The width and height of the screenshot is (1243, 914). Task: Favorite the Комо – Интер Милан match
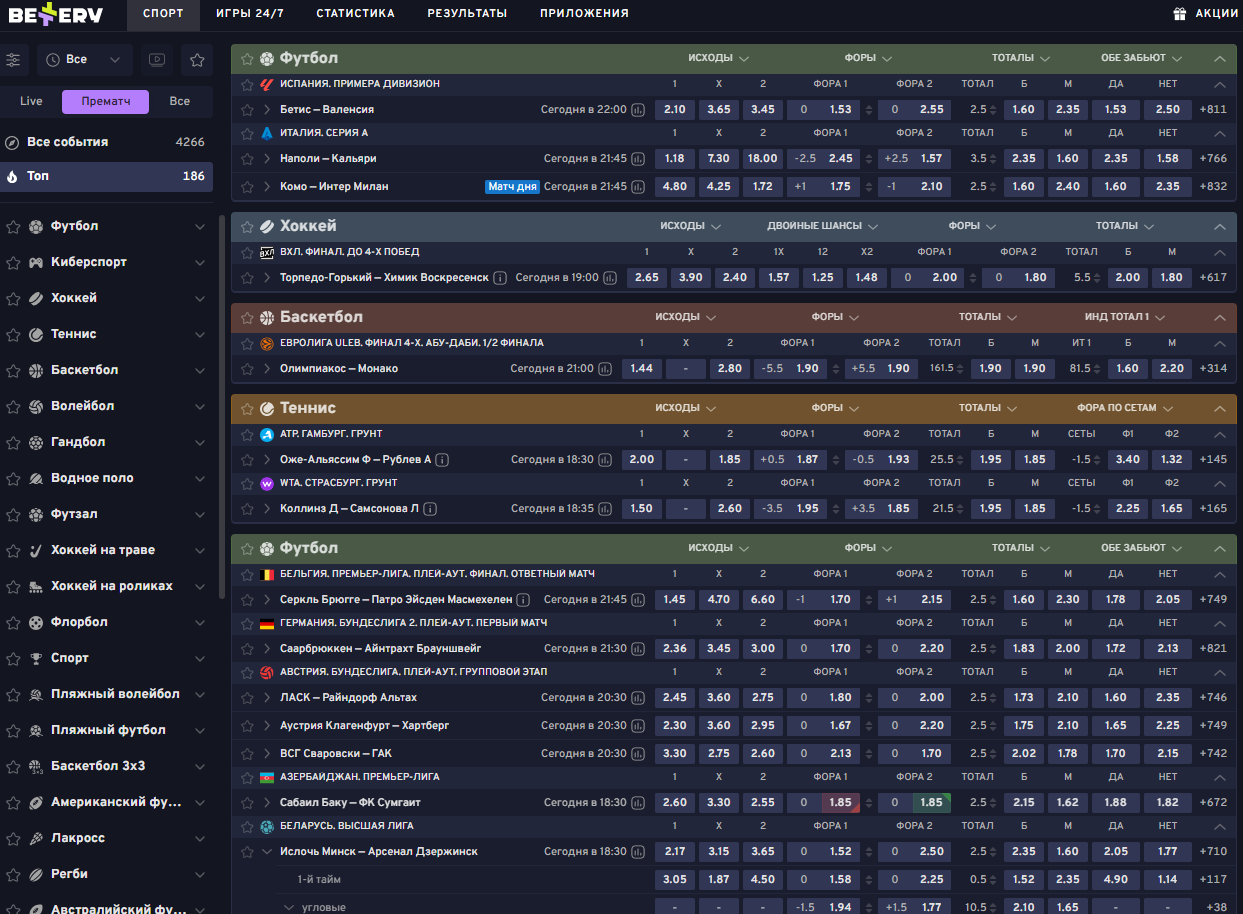tap(247, 187)
